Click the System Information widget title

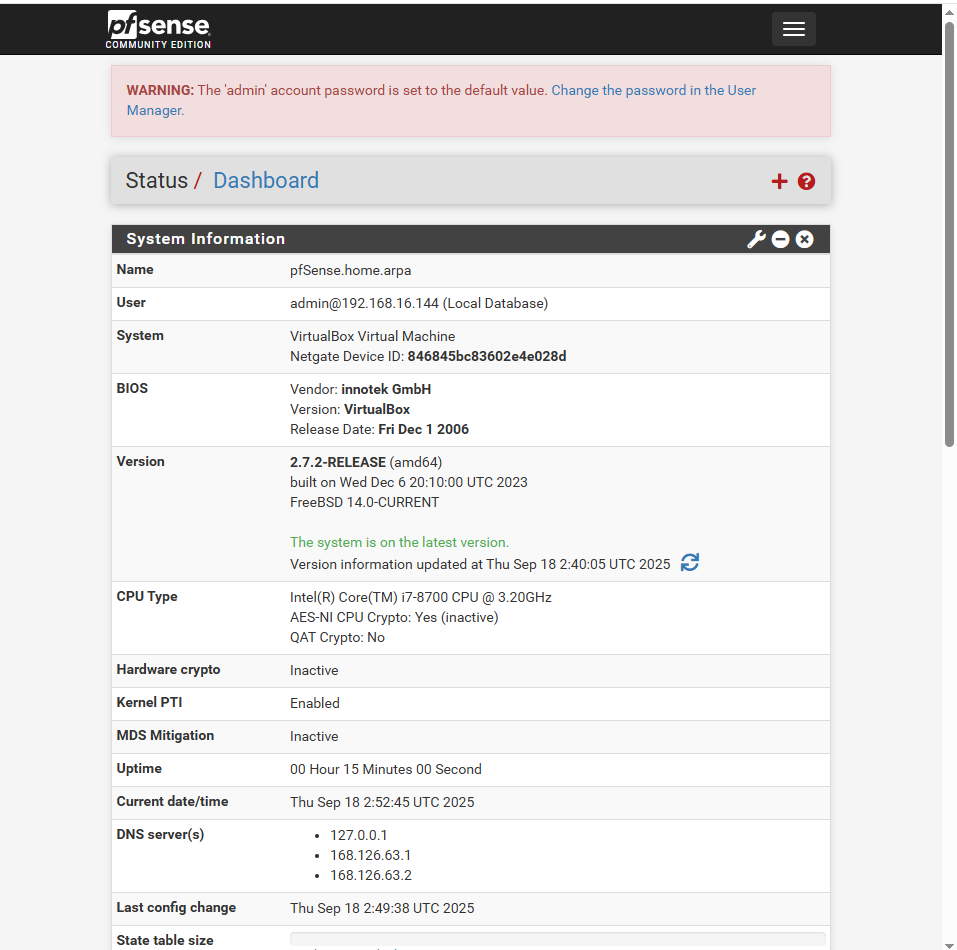click(x=205, y=239)
